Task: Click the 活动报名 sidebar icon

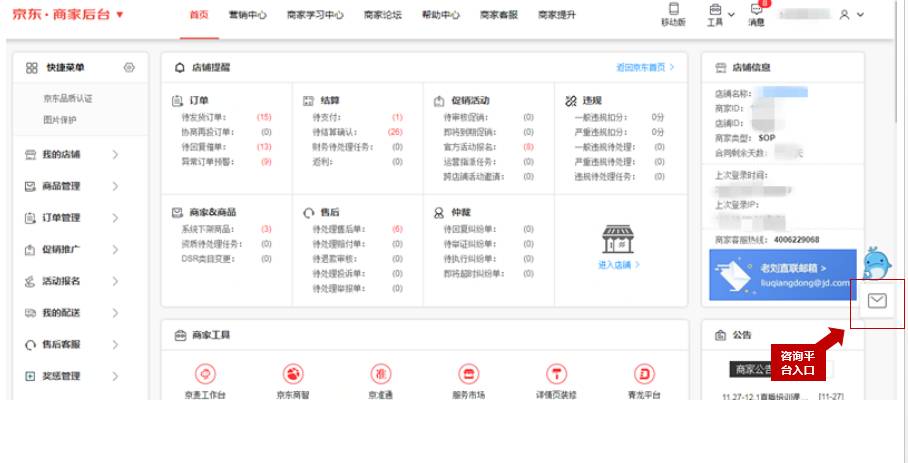Action: pyautogui.click(x=30, y=282)
